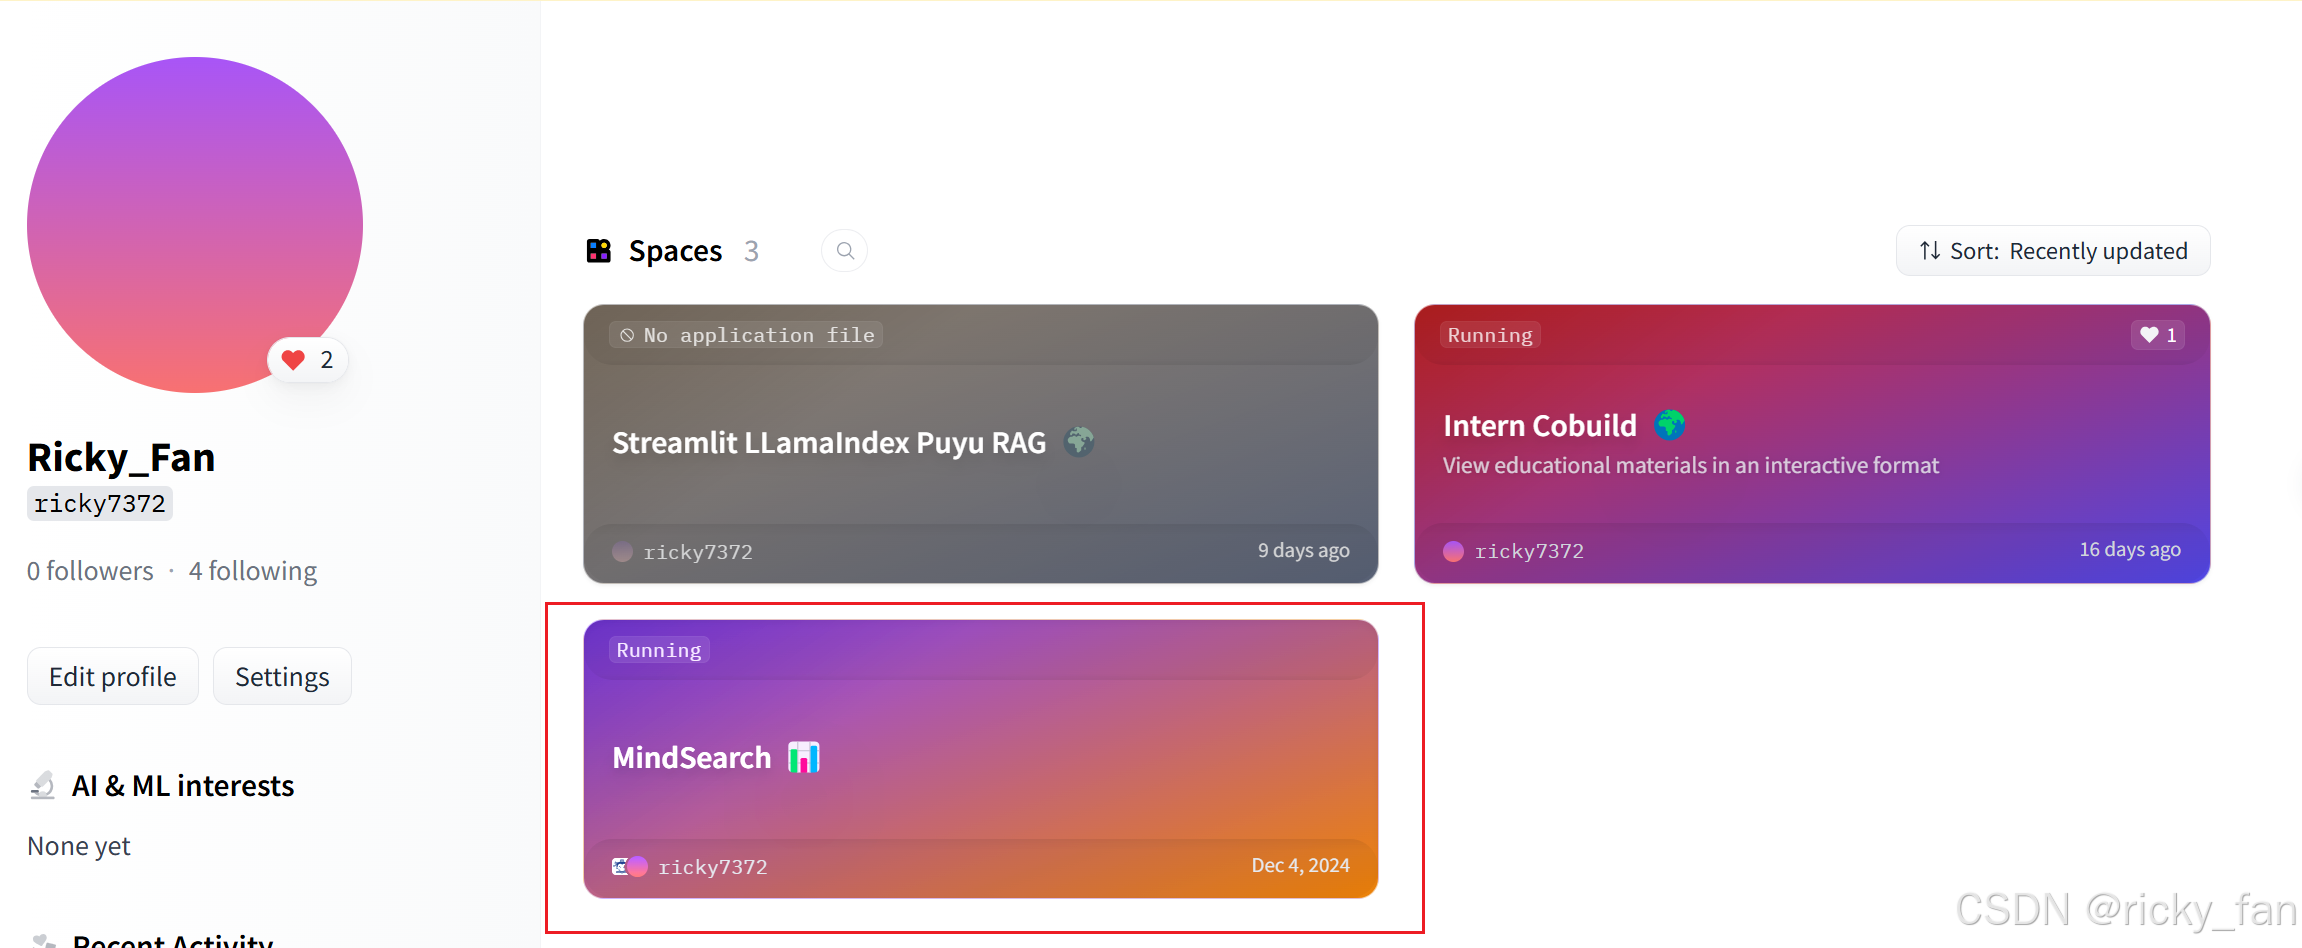Click the Intern Cobuild description text
The width and height of the screenshot is (2302, 948).
click(x=1691, y=465)
